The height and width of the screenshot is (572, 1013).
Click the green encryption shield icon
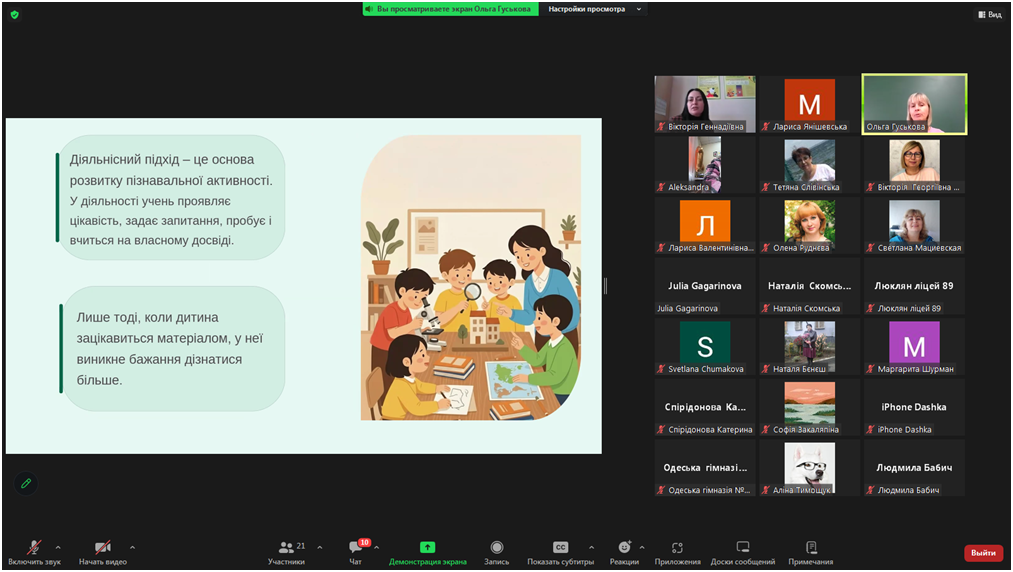click(14, 15)
